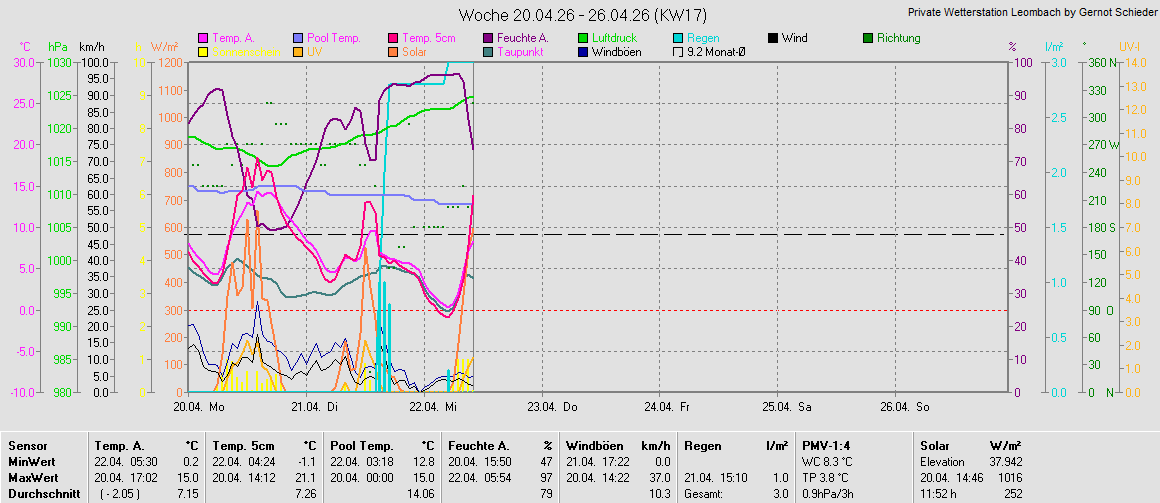Click the UV legend label
This screenshot has width=1160, height=503.
315,51
